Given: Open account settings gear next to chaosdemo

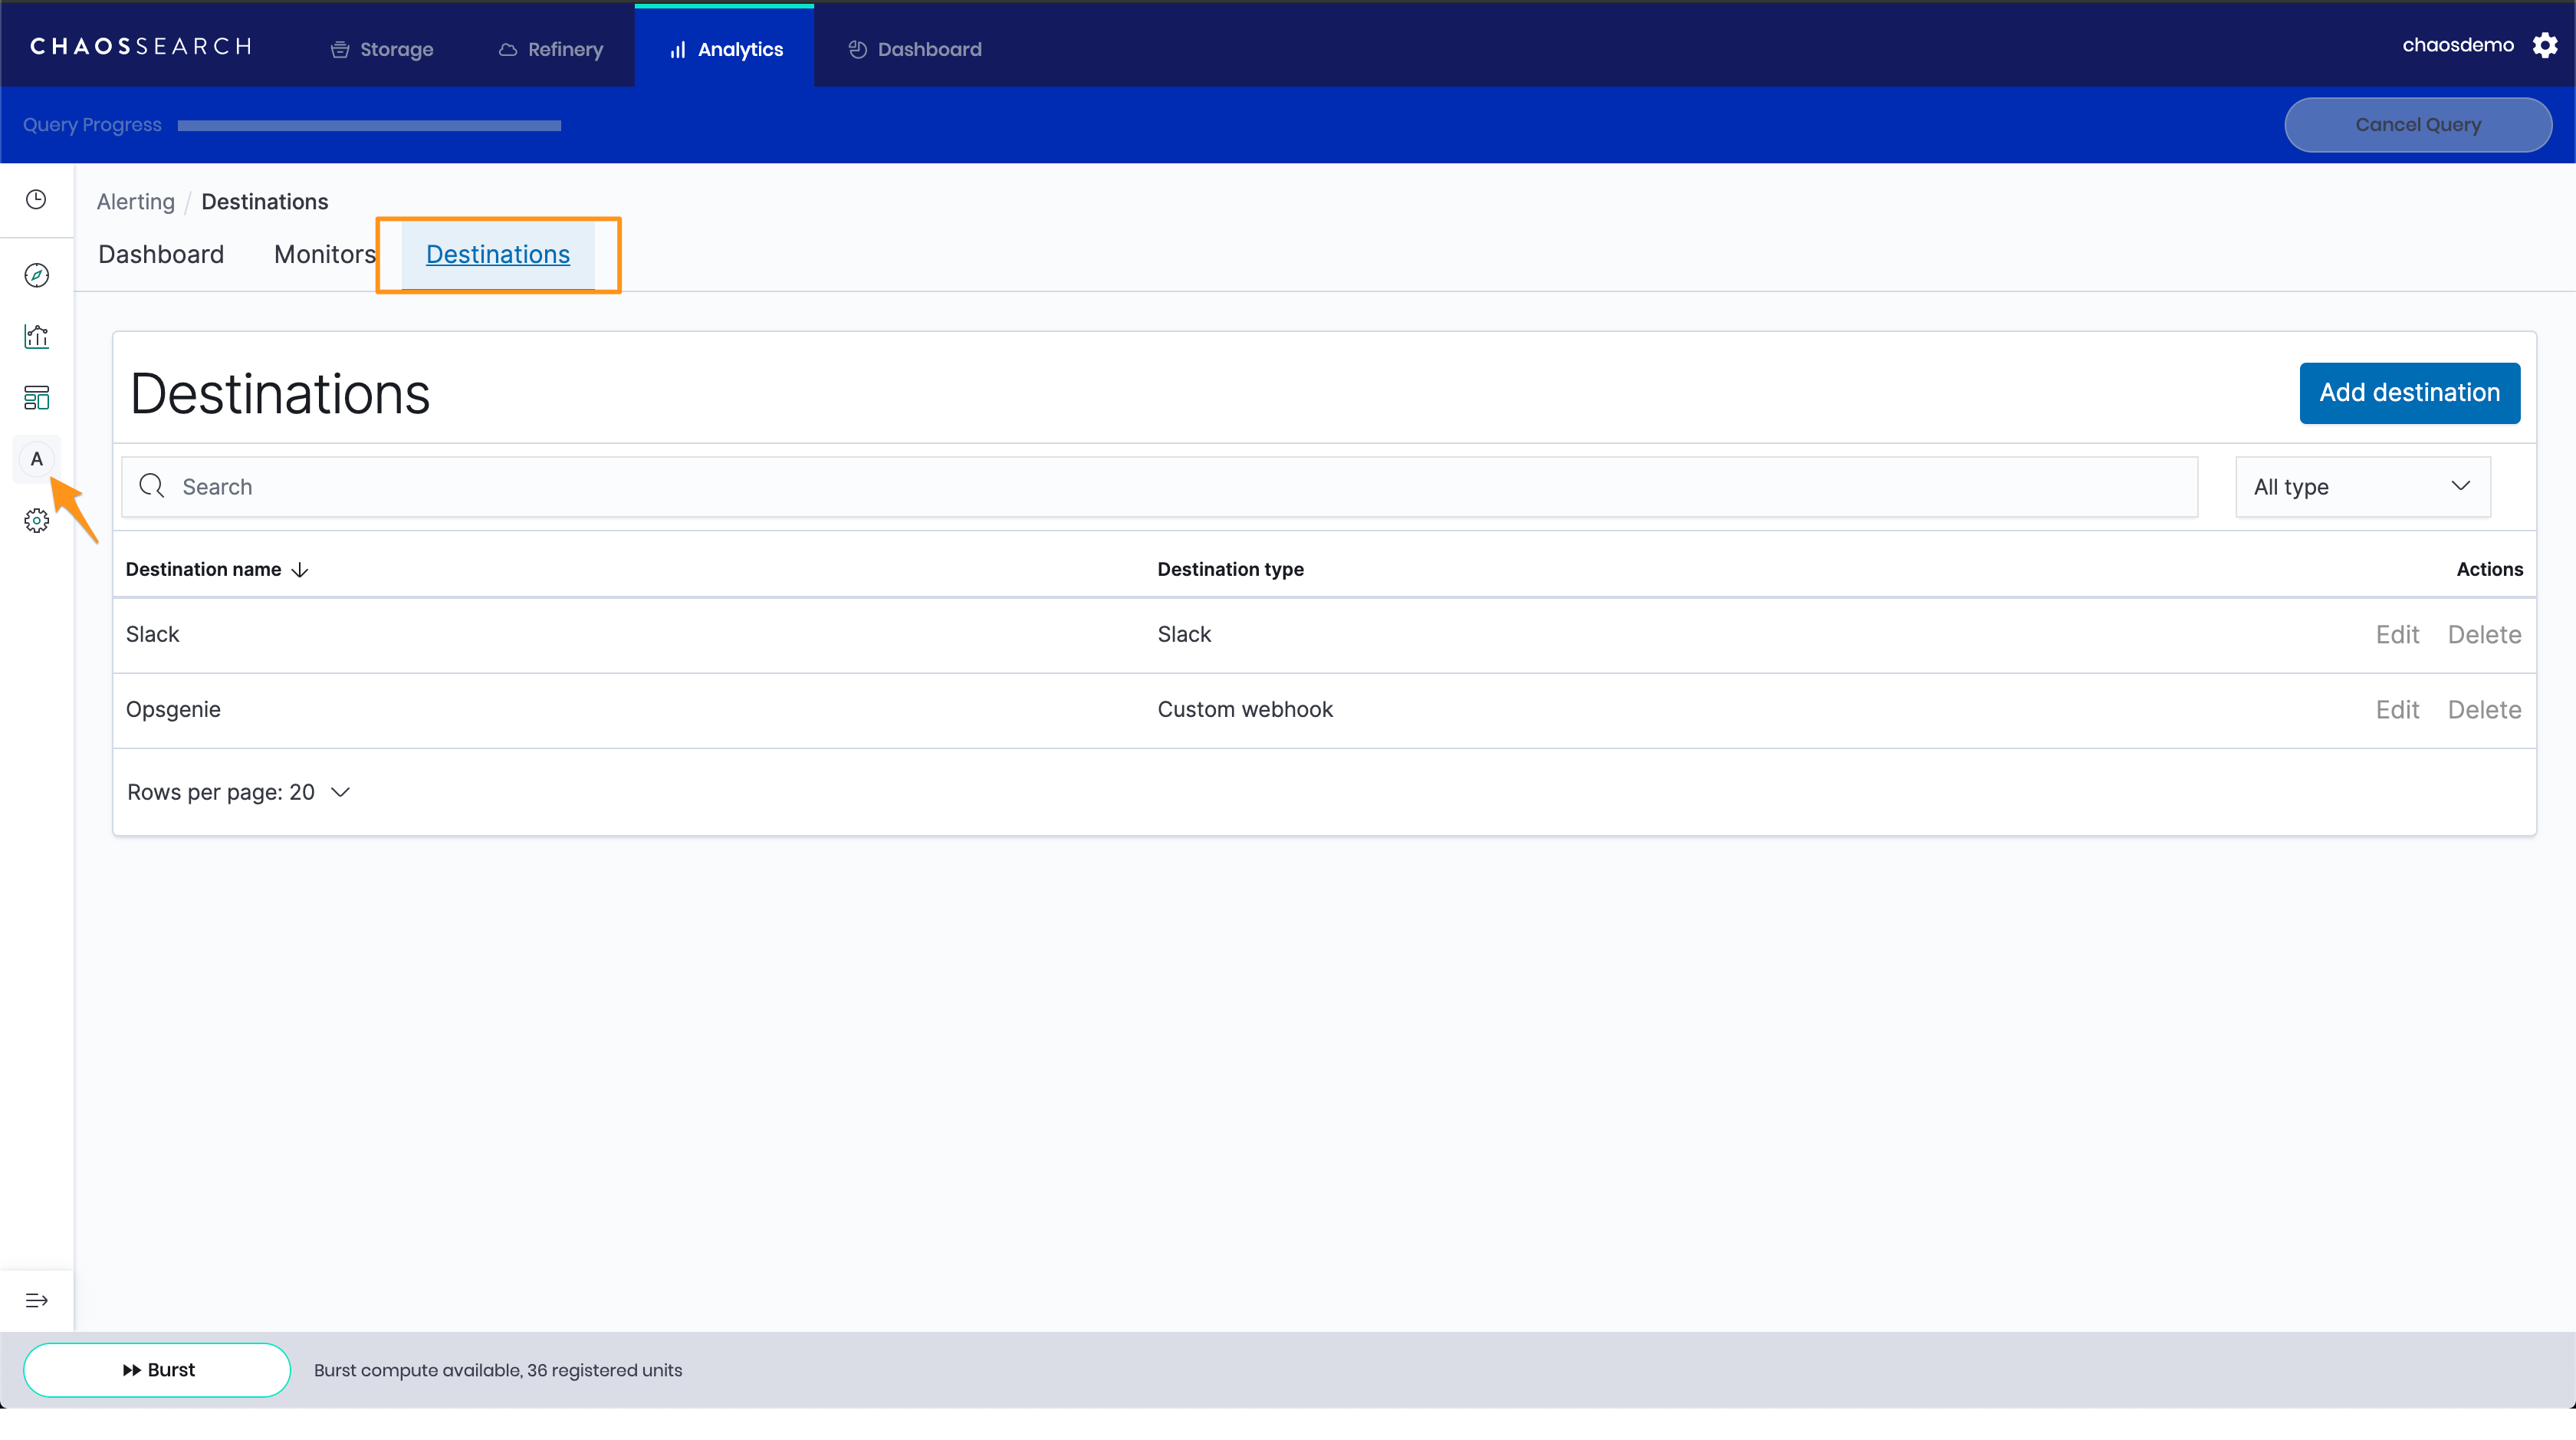Looking at the screenshot, I should tap(2544, 46).
